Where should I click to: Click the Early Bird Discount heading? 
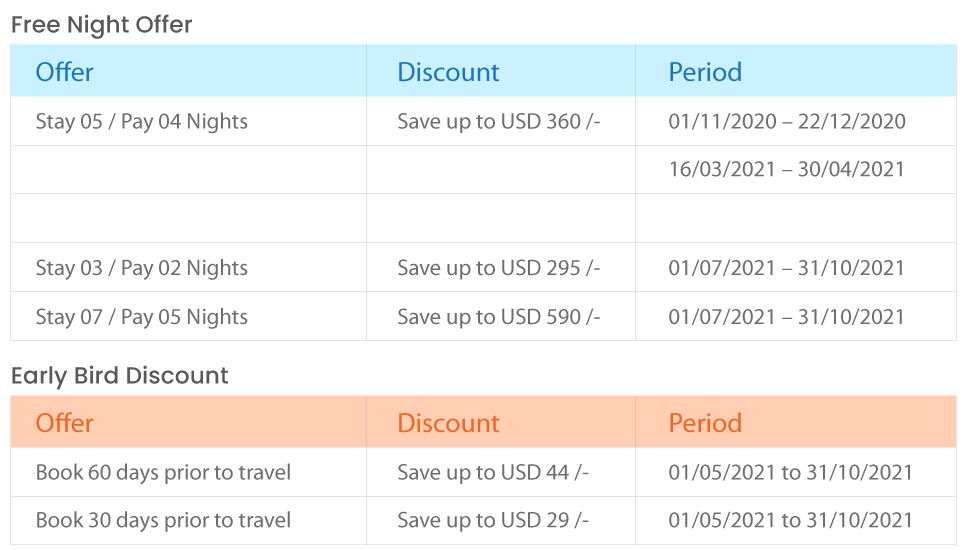[120, 376]
